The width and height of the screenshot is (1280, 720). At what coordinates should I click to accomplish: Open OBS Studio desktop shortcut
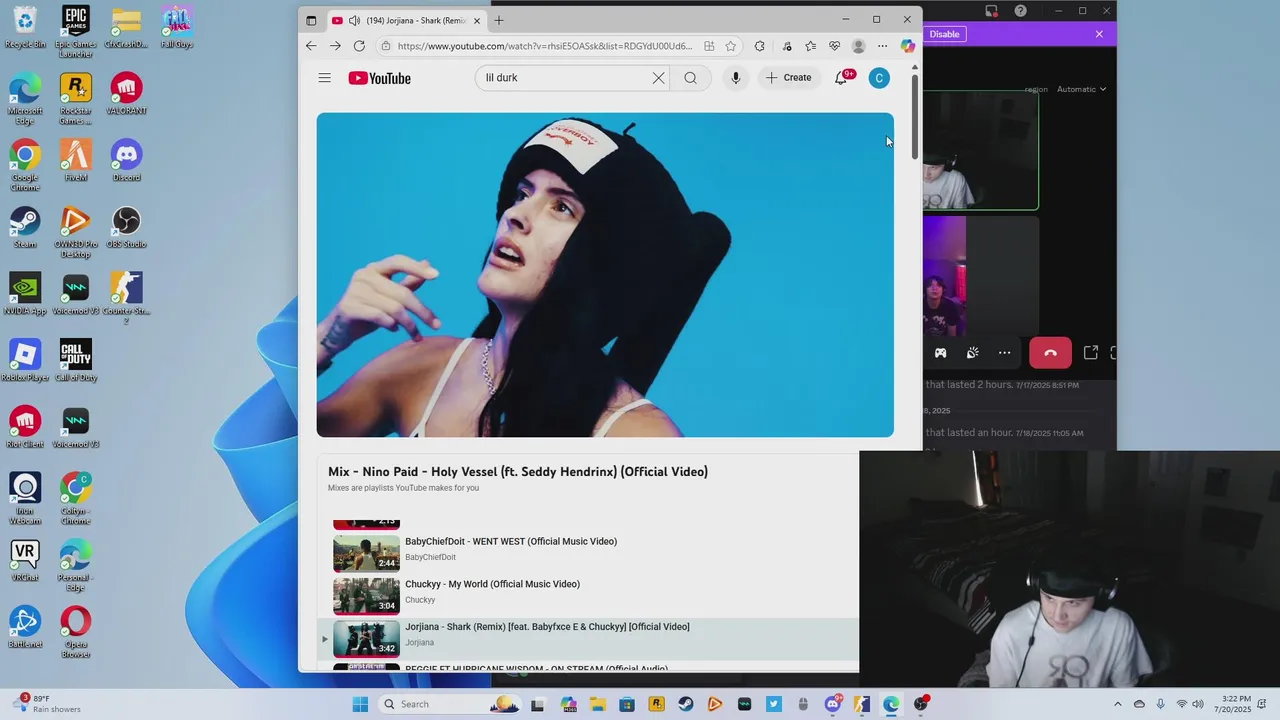click(126, 227)
